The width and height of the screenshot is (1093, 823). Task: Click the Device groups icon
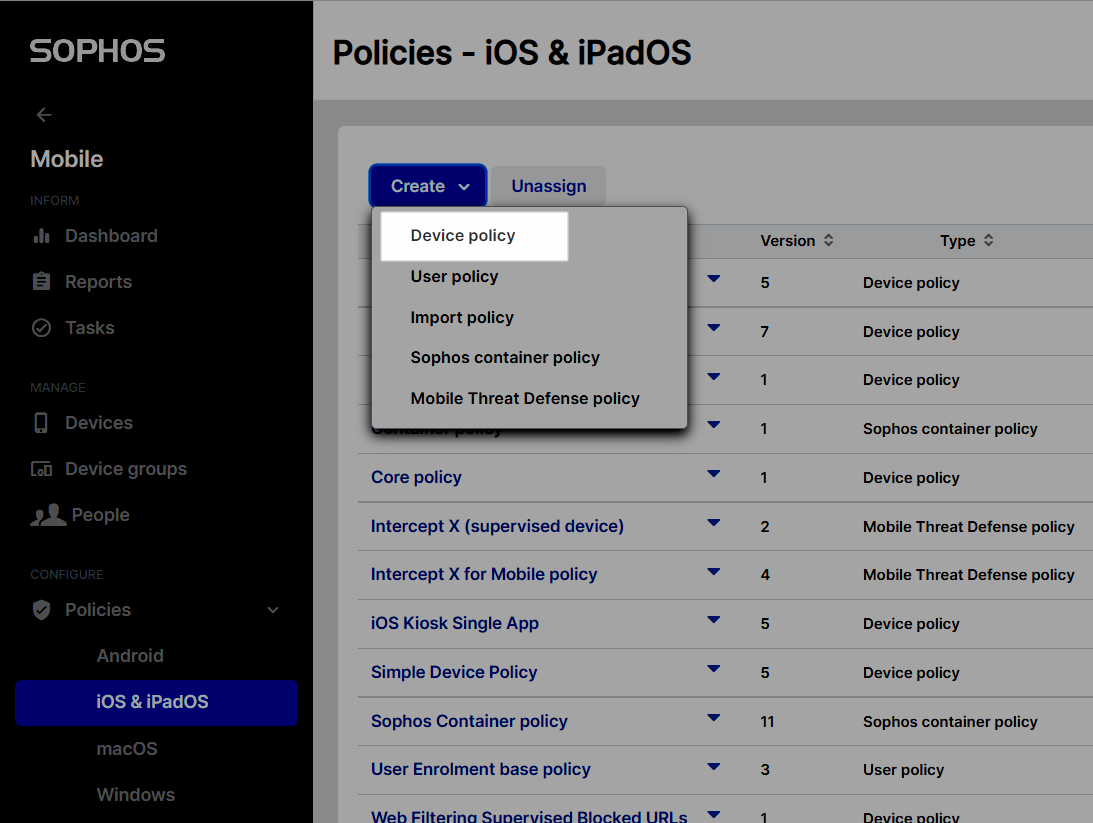tap(41, 469)
